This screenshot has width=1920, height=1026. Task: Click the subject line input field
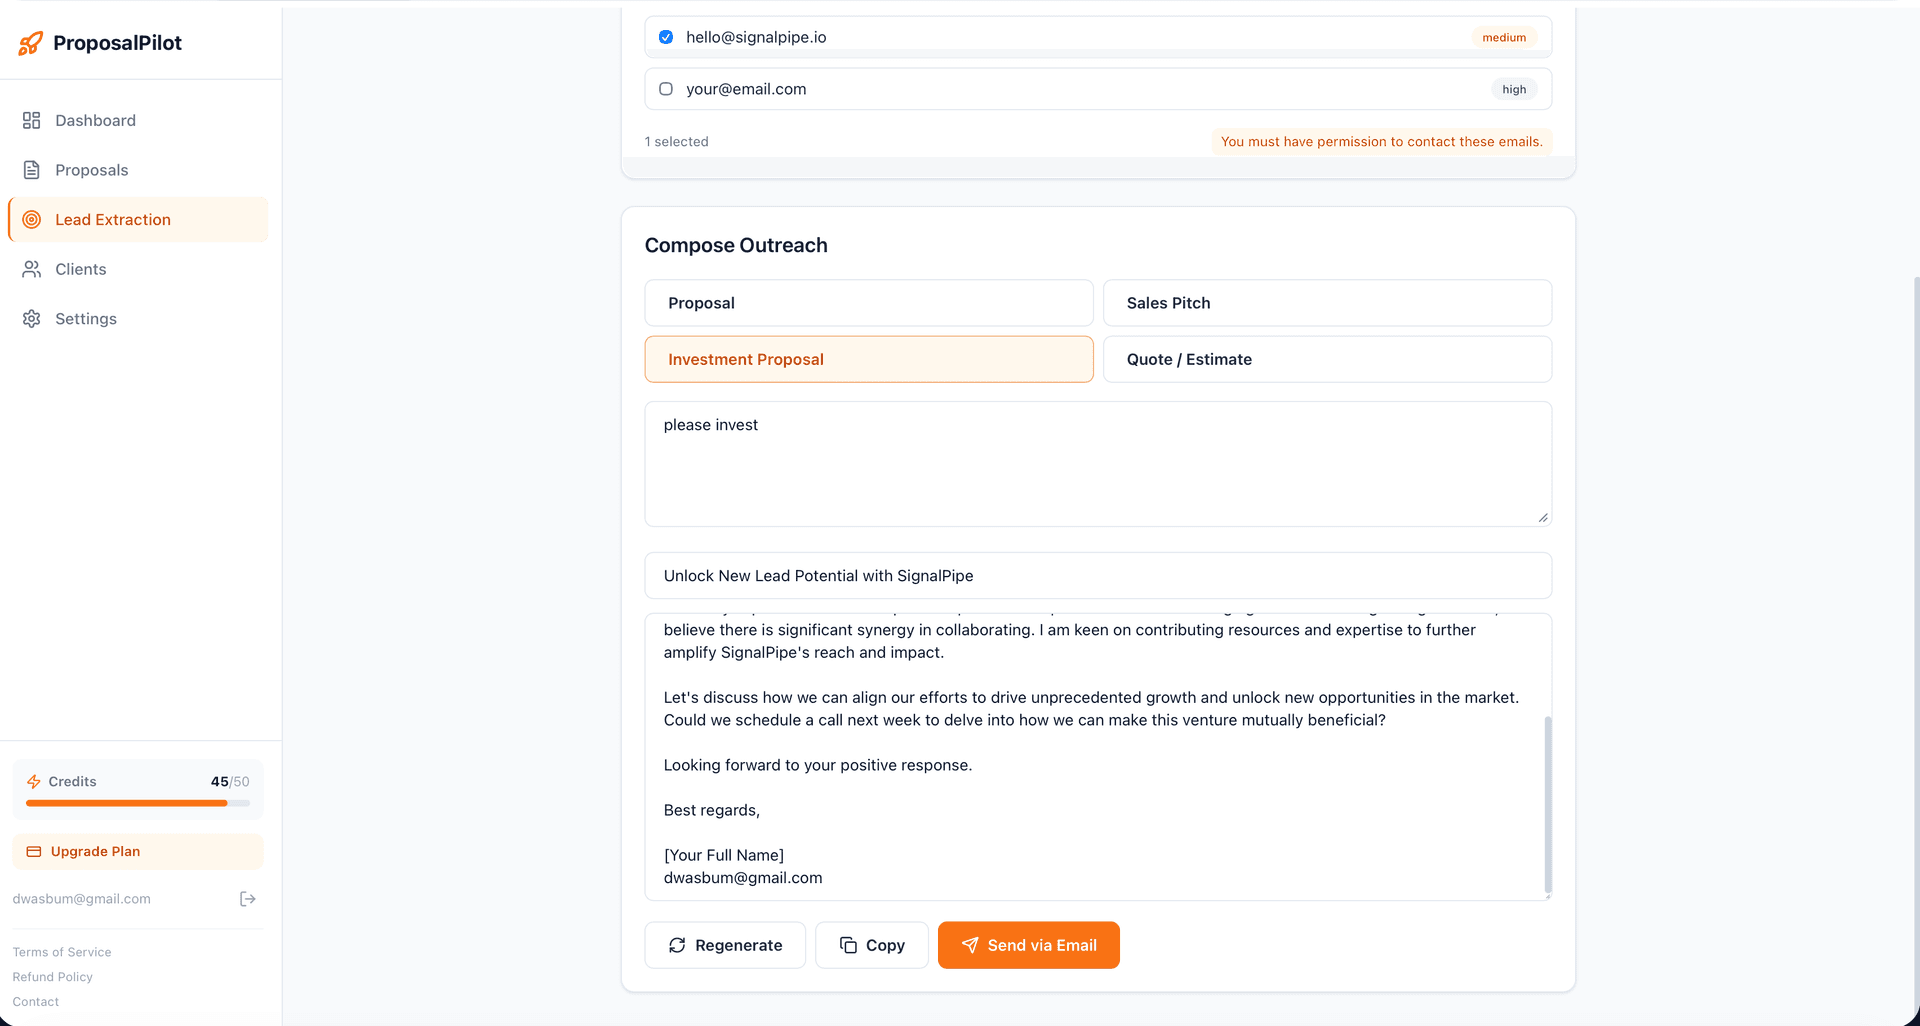pyautogui.click(x=1098, y=576)
